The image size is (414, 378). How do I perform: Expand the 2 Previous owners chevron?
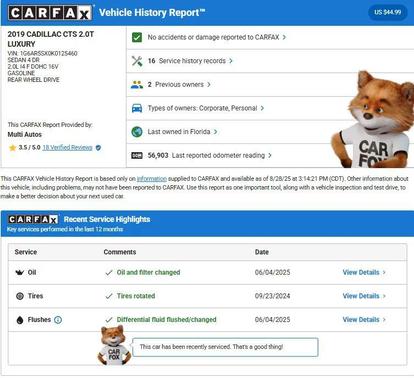pyautogui.click(x=209, y=85)
